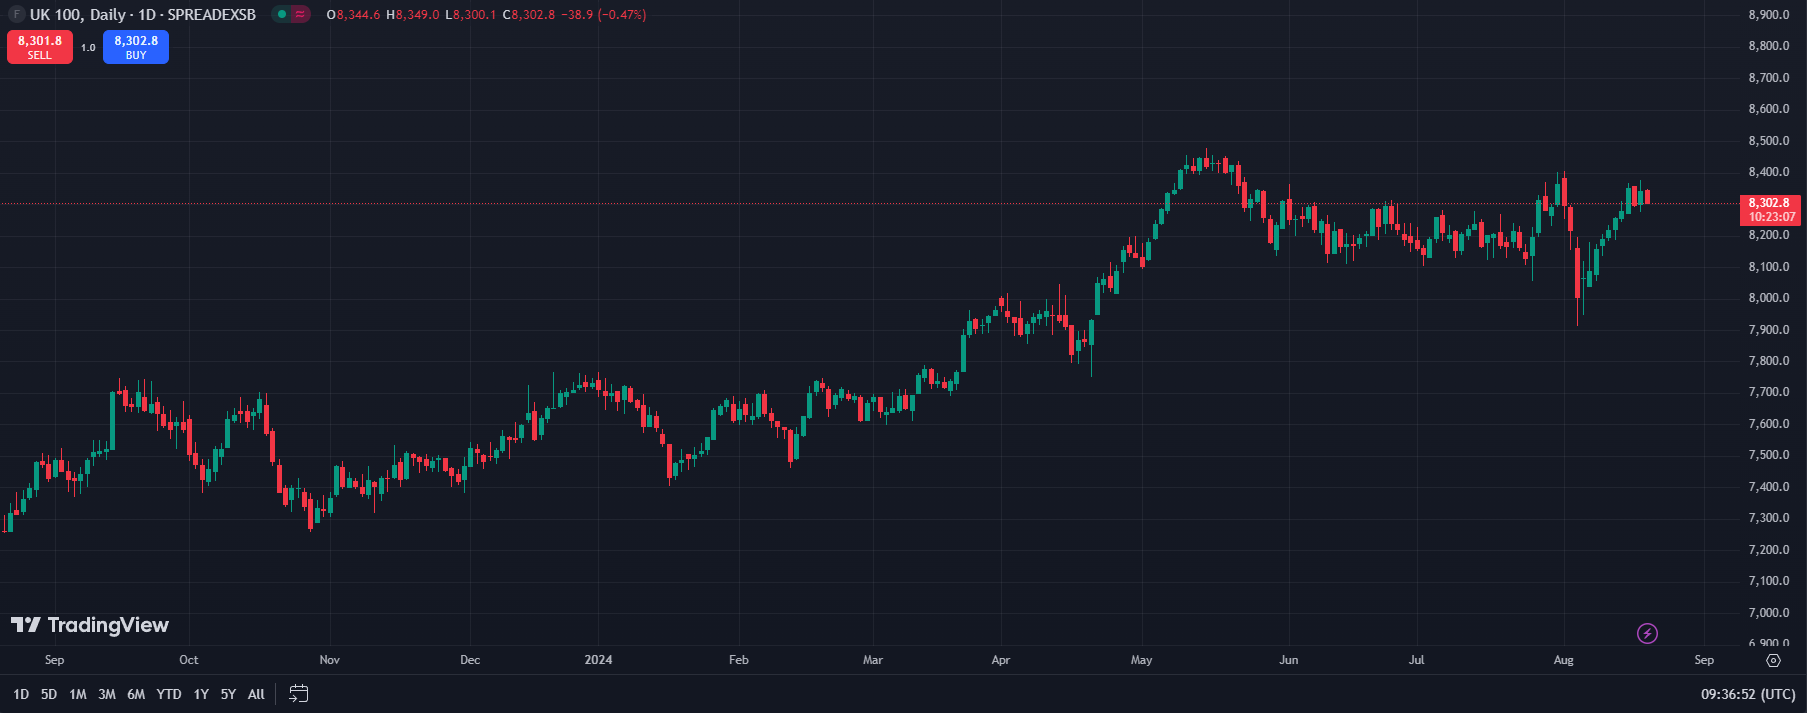Image resolution: width=1807 pixels, height=713 pixels.
Task: Switch to the 3M range
Action: point(107,694)
